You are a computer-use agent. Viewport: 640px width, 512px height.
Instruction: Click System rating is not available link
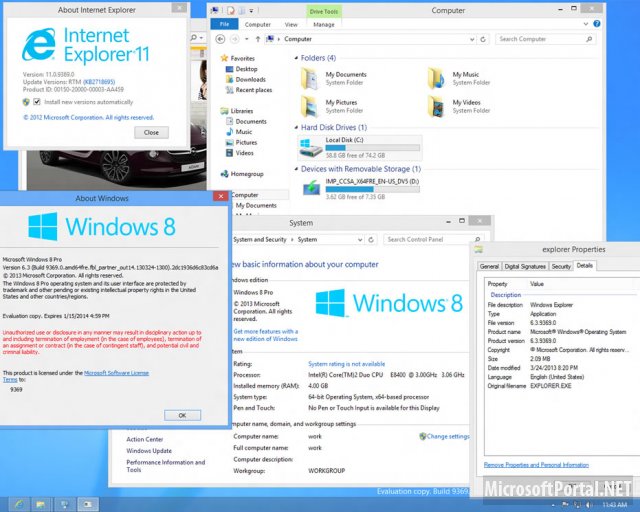(x=346, y=364)
